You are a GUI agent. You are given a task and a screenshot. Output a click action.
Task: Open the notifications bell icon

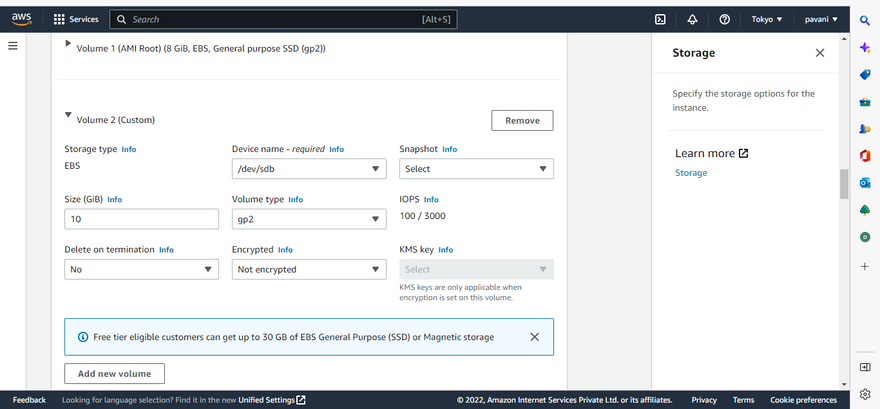coord(692,19)
